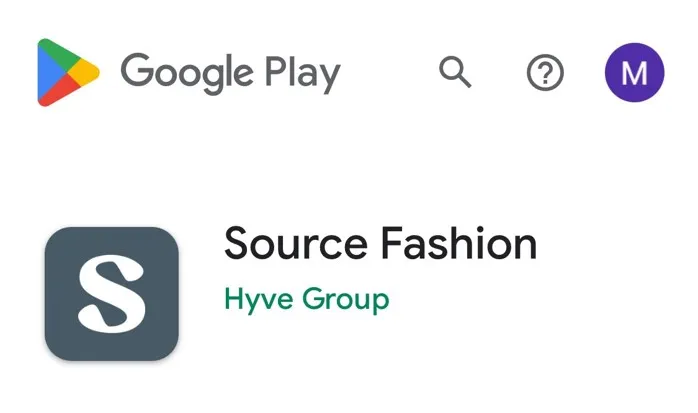Tap the green Hyve Group text
Screen dimensions: 698x413
(306, 298)
